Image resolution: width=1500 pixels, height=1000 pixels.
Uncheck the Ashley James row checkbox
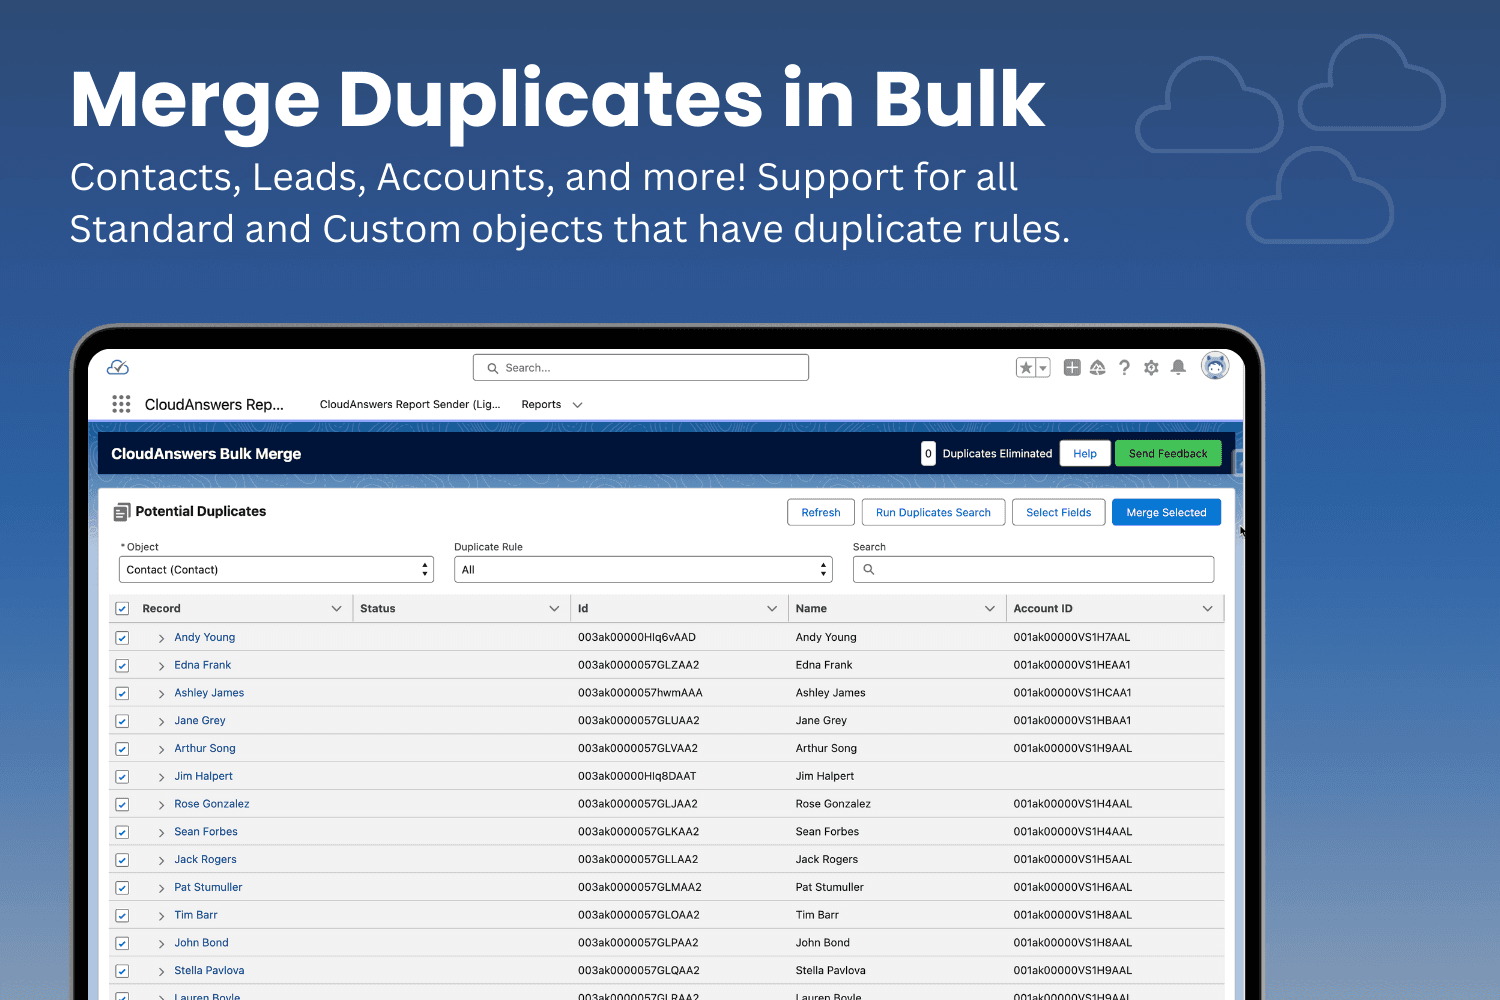pos(122,694)
